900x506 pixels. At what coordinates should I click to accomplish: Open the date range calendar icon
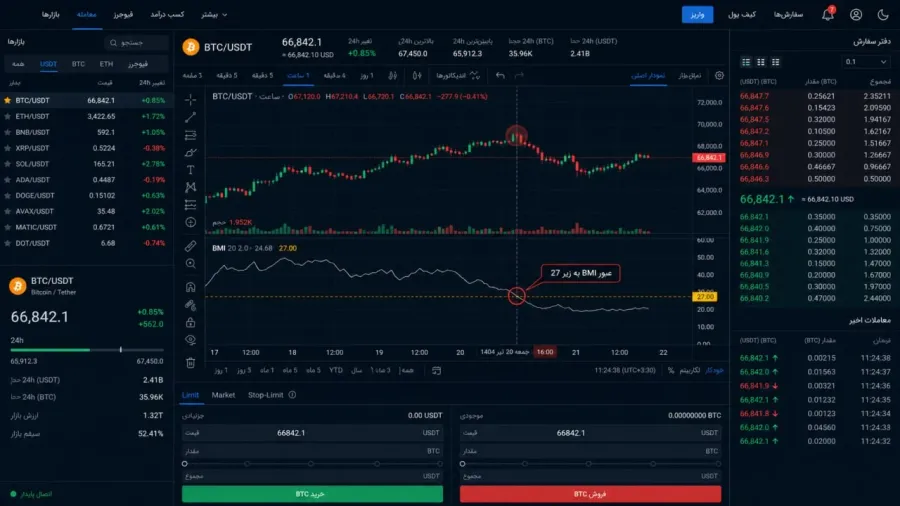click(436, 371)
